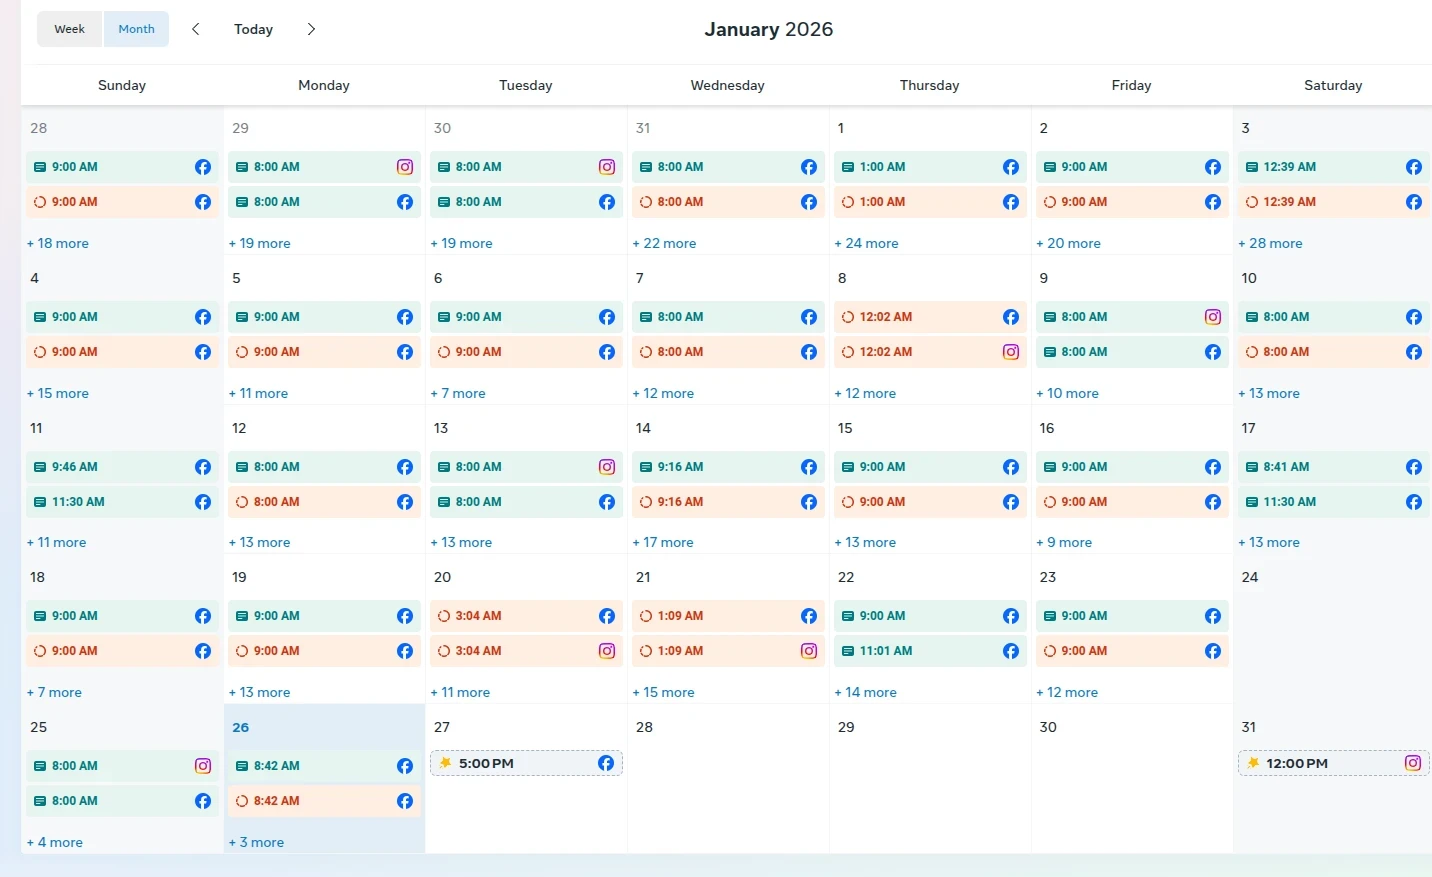Click Facebook icon on January 27 5:00 PM slot
The height and width of the screenshot is (877, 1432).
point(606,763)
